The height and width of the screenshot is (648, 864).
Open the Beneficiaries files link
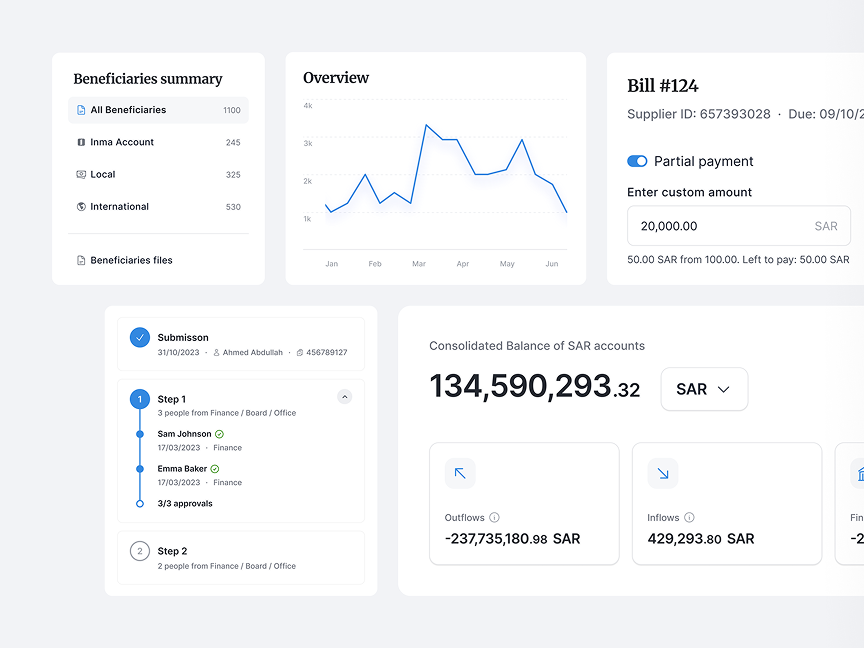[131, 260]
